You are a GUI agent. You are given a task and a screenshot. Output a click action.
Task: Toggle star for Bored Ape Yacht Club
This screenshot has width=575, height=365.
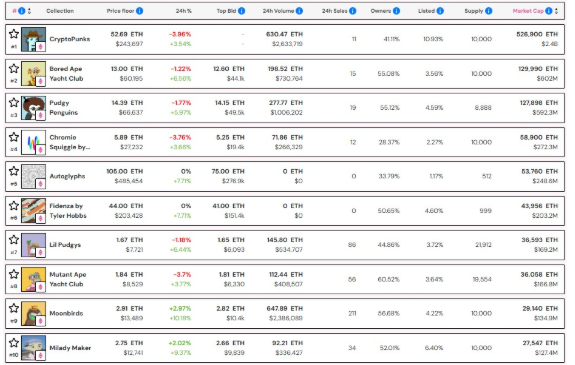14,68
